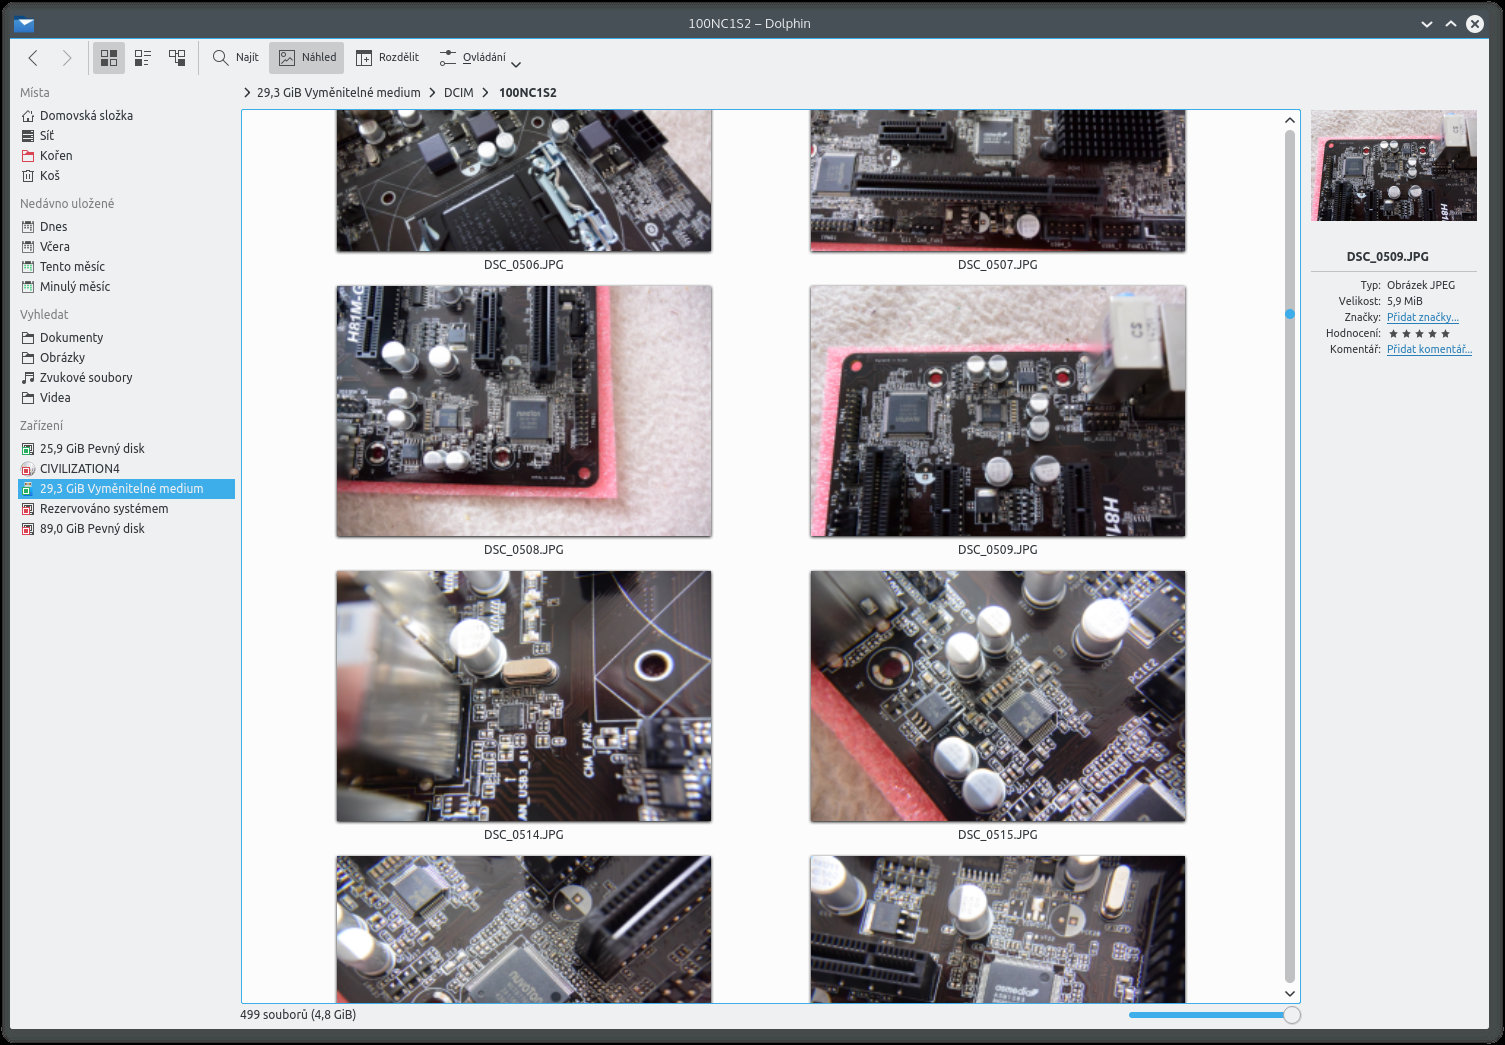Adjust the zoom slider handle
The image size is (1505, 1045).
pyautogui.click(x=1292, y=1015)
